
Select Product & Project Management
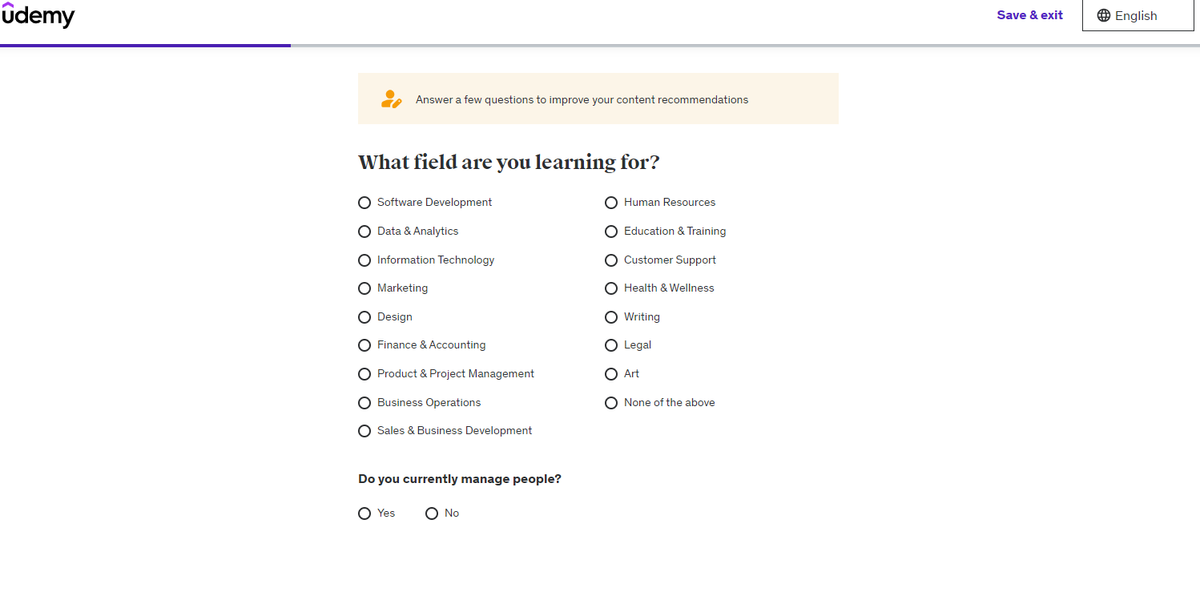(365, 374)
